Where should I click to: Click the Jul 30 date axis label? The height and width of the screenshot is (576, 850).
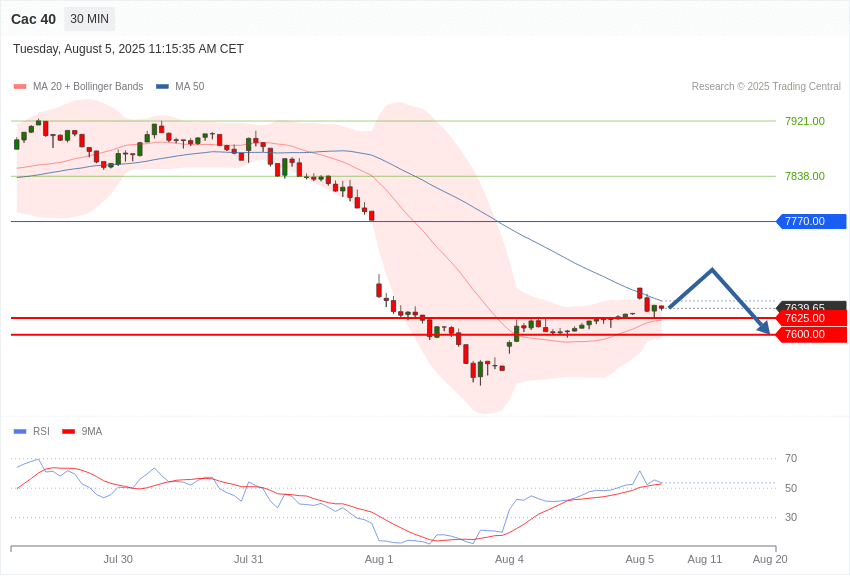[118, 560]
